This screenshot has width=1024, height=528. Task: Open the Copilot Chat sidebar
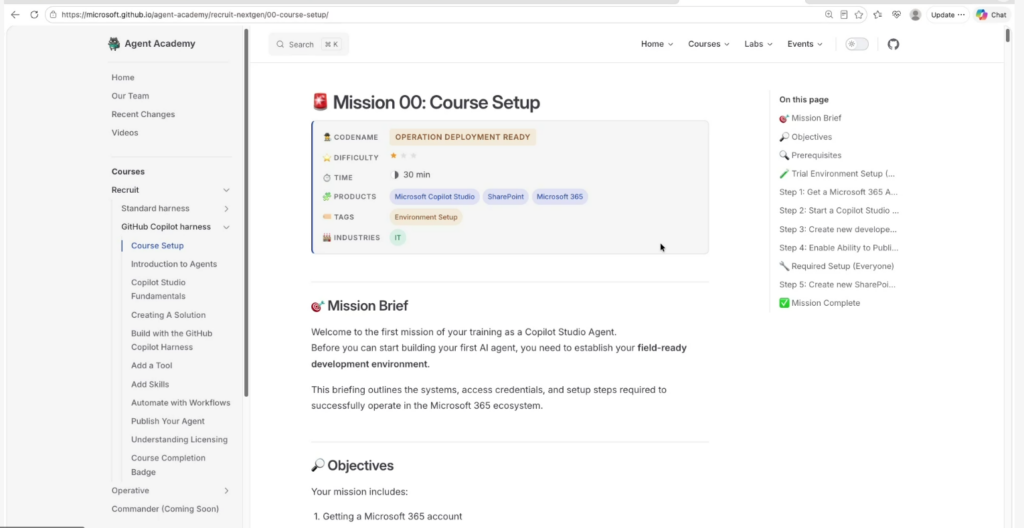pos(991,14)
